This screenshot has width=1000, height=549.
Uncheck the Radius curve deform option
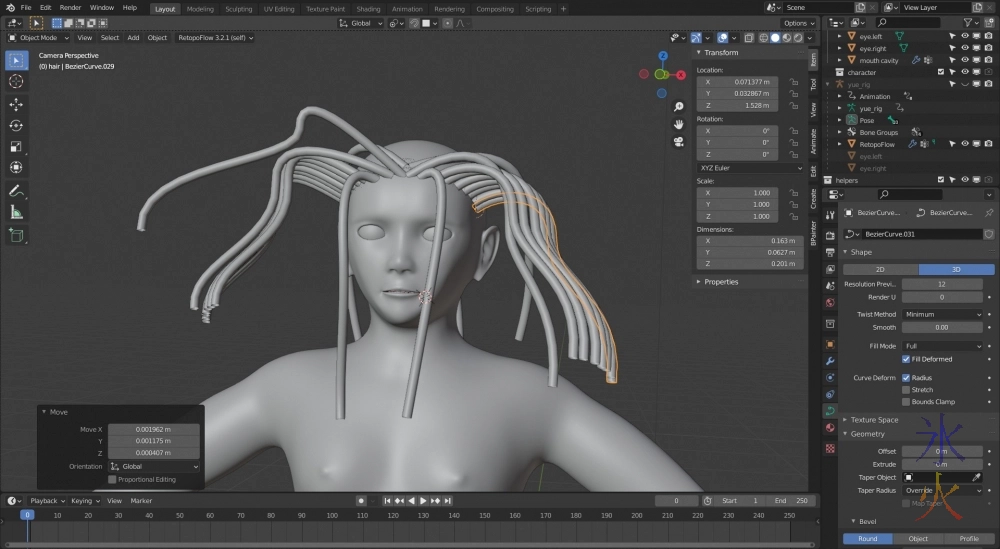pyautogui.click(x=906, y=378)
